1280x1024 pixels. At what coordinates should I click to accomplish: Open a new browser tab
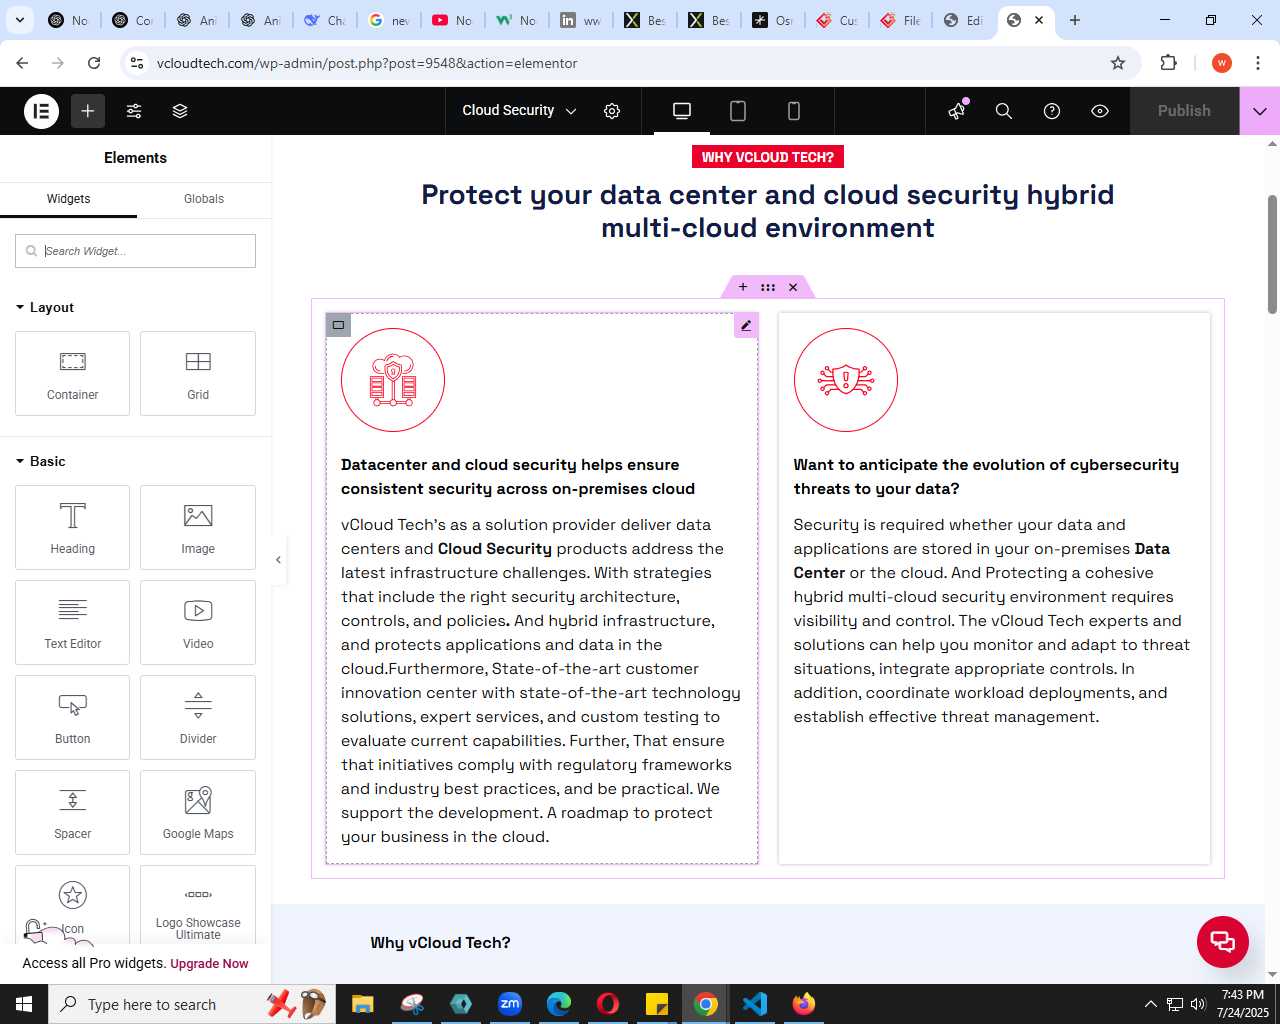pyautogui.click(x=1075, y=20)
